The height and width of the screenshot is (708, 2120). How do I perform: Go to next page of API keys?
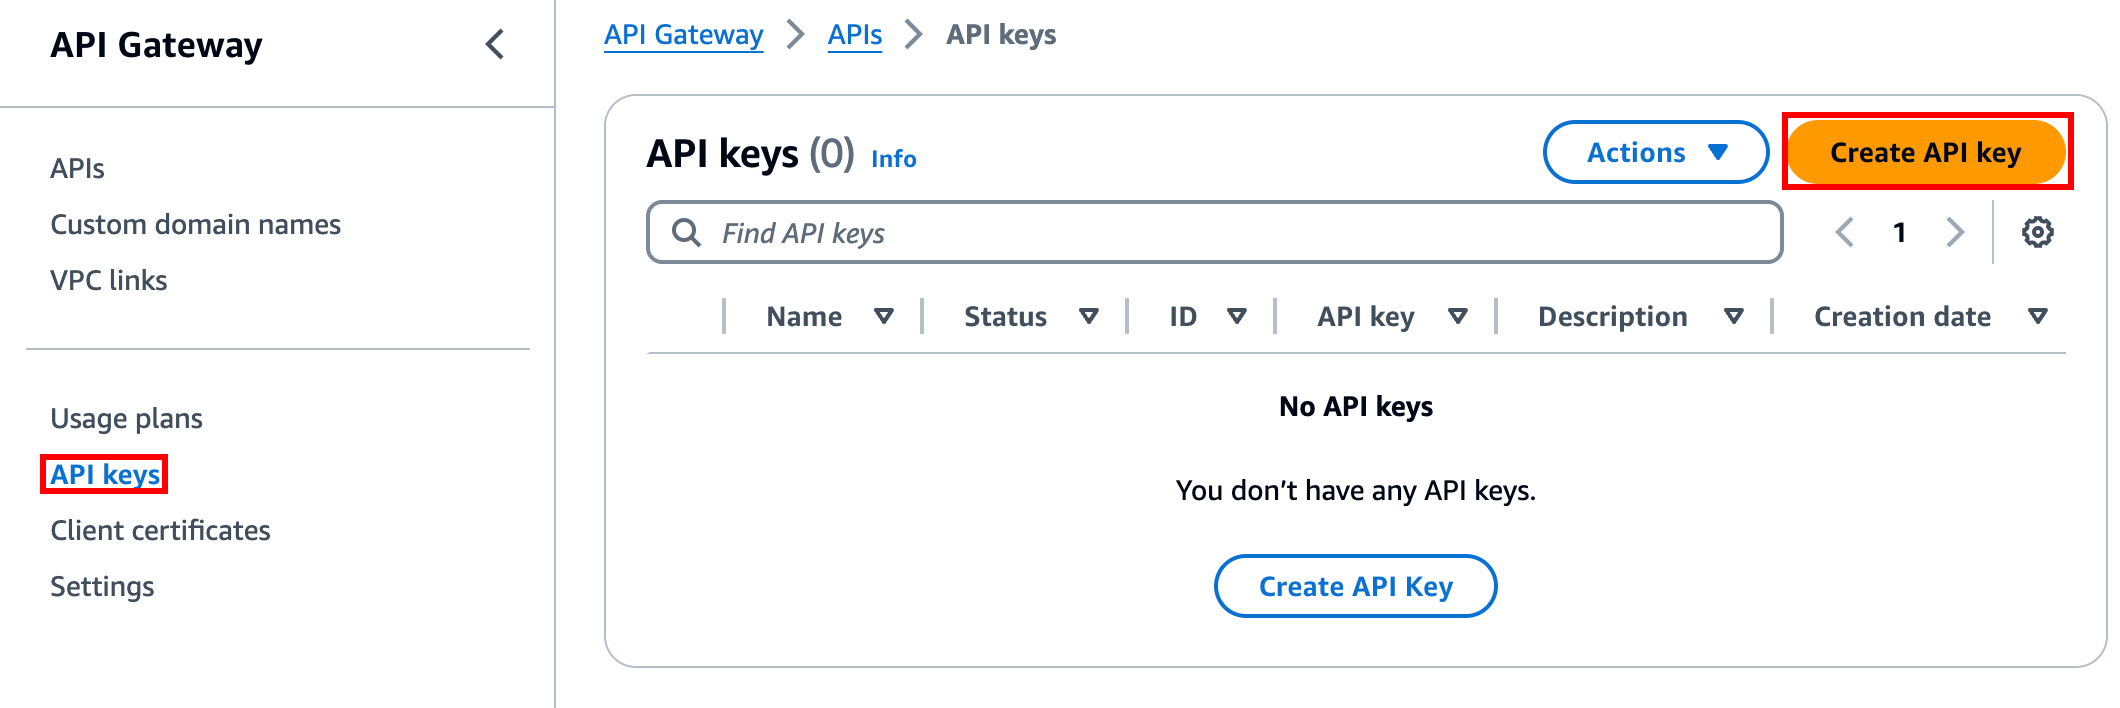pyautogui.click(x=1955, y=232)
